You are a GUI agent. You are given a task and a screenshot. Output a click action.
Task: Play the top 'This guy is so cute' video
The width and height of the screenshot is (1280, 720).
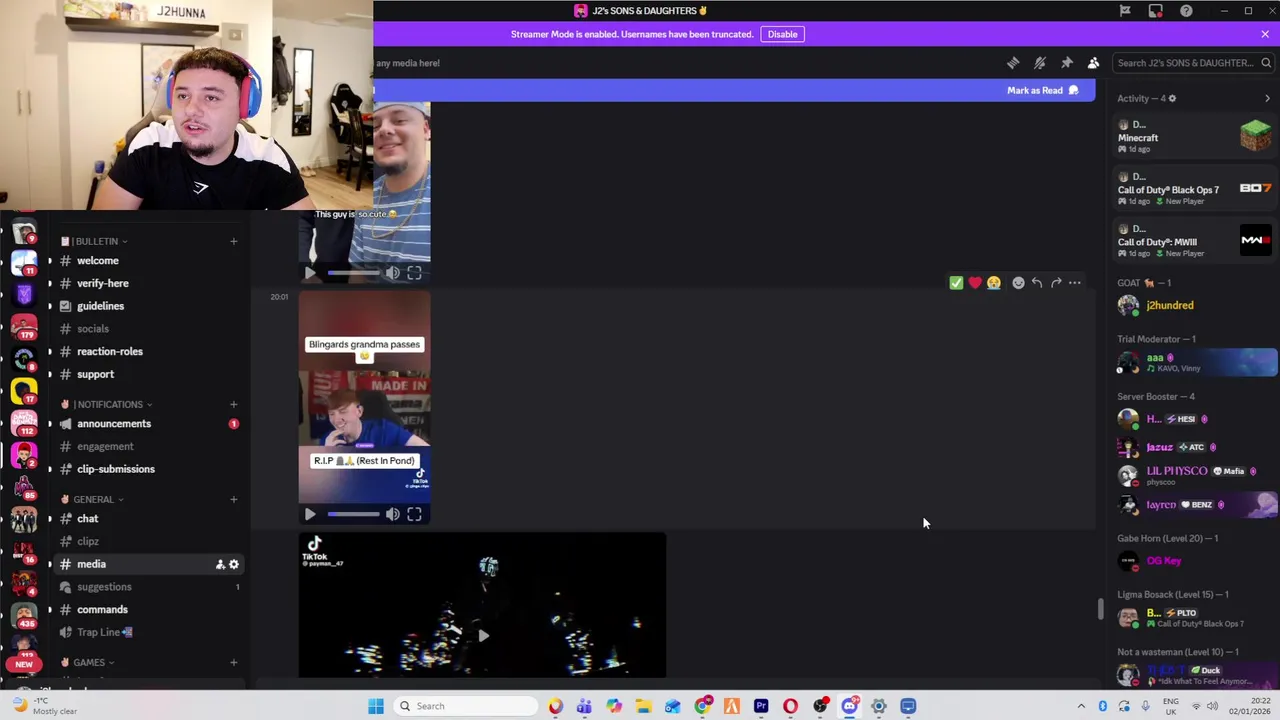[310, 273]
